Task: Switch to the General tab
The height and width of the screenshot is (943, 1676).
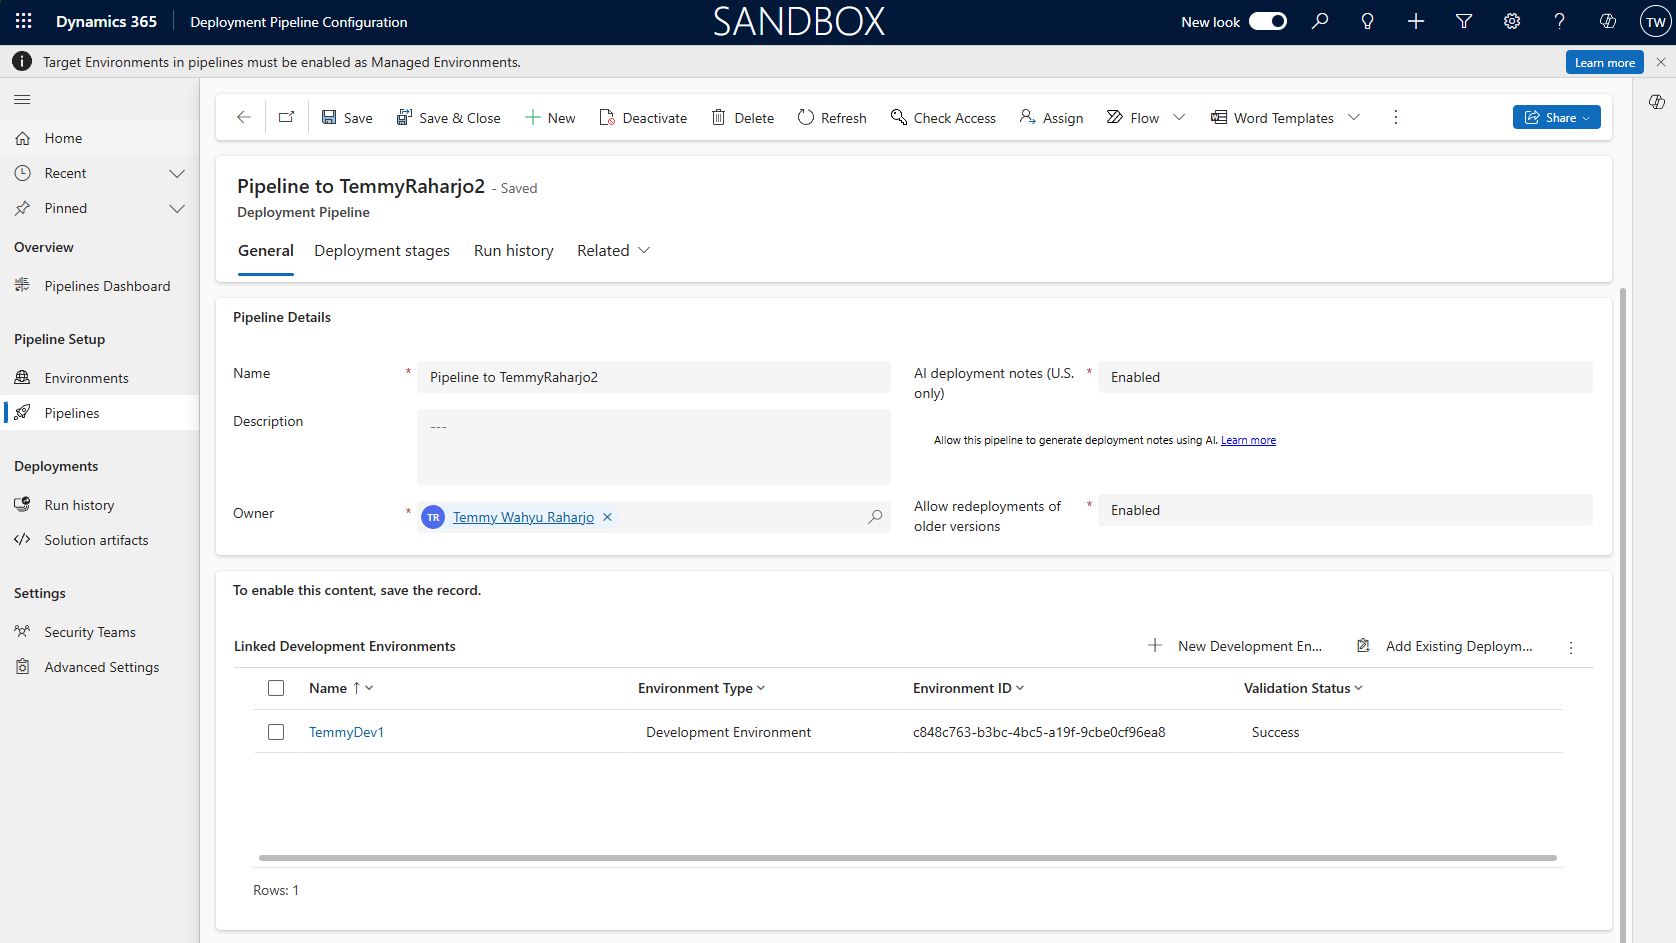Action: click(266, 251)
